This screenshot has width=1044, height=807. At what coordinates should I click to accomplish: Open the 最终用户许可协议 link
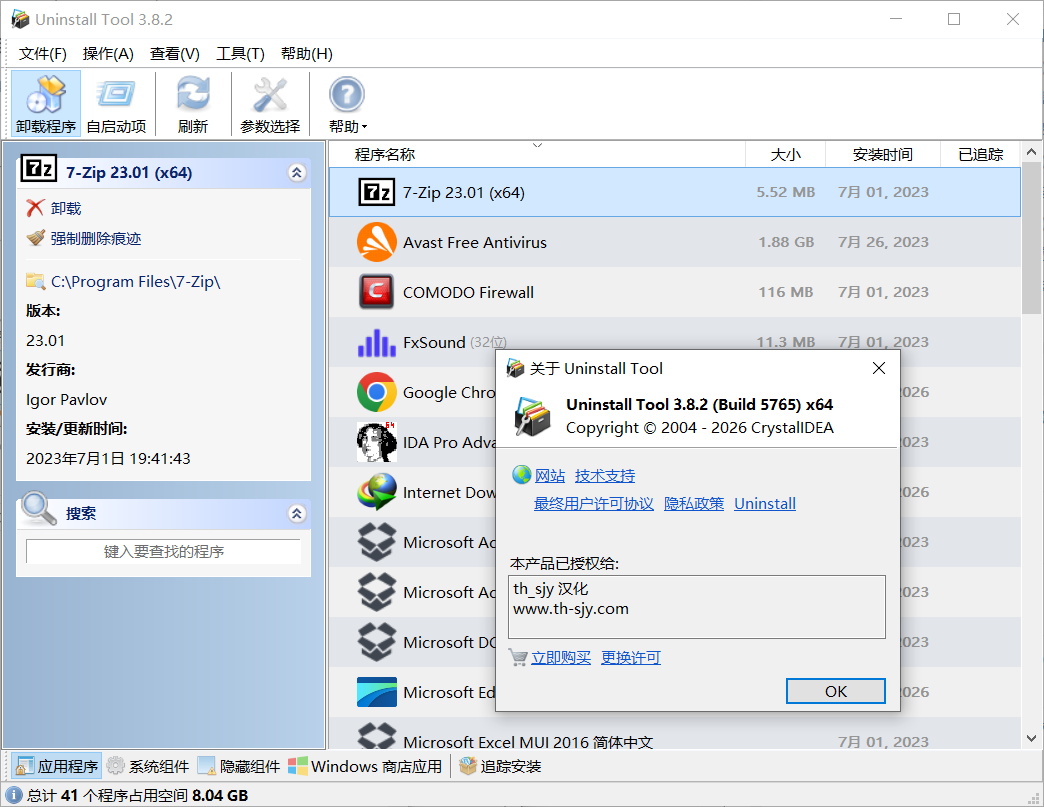click(x=594, y=503)
